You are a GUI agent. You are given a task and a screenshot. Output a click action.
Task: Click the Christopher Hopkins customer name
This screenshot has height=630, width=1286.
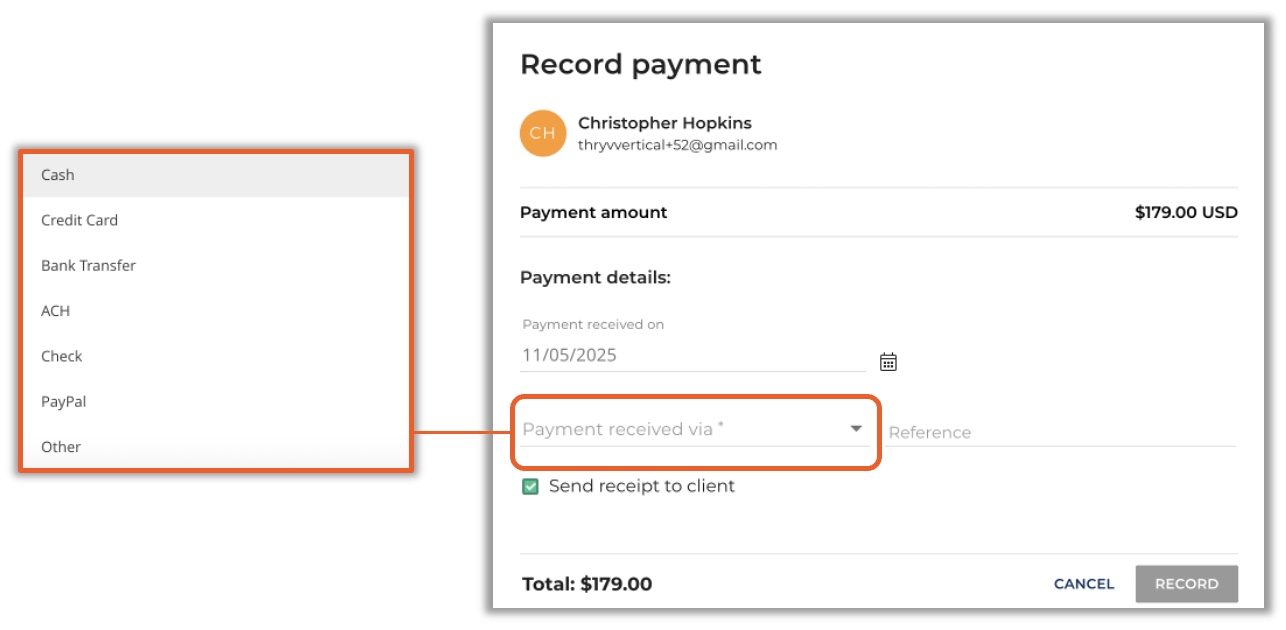(664, 123)
